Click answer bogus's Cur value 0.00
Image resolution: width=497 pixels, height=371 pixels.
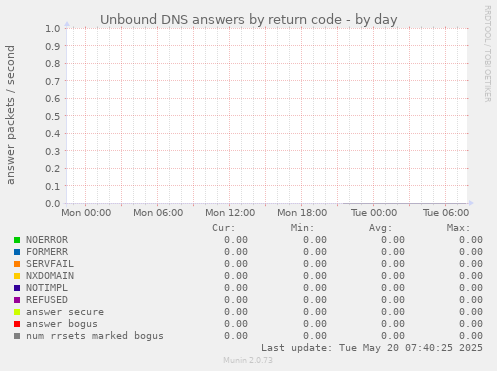click(236, 324)
